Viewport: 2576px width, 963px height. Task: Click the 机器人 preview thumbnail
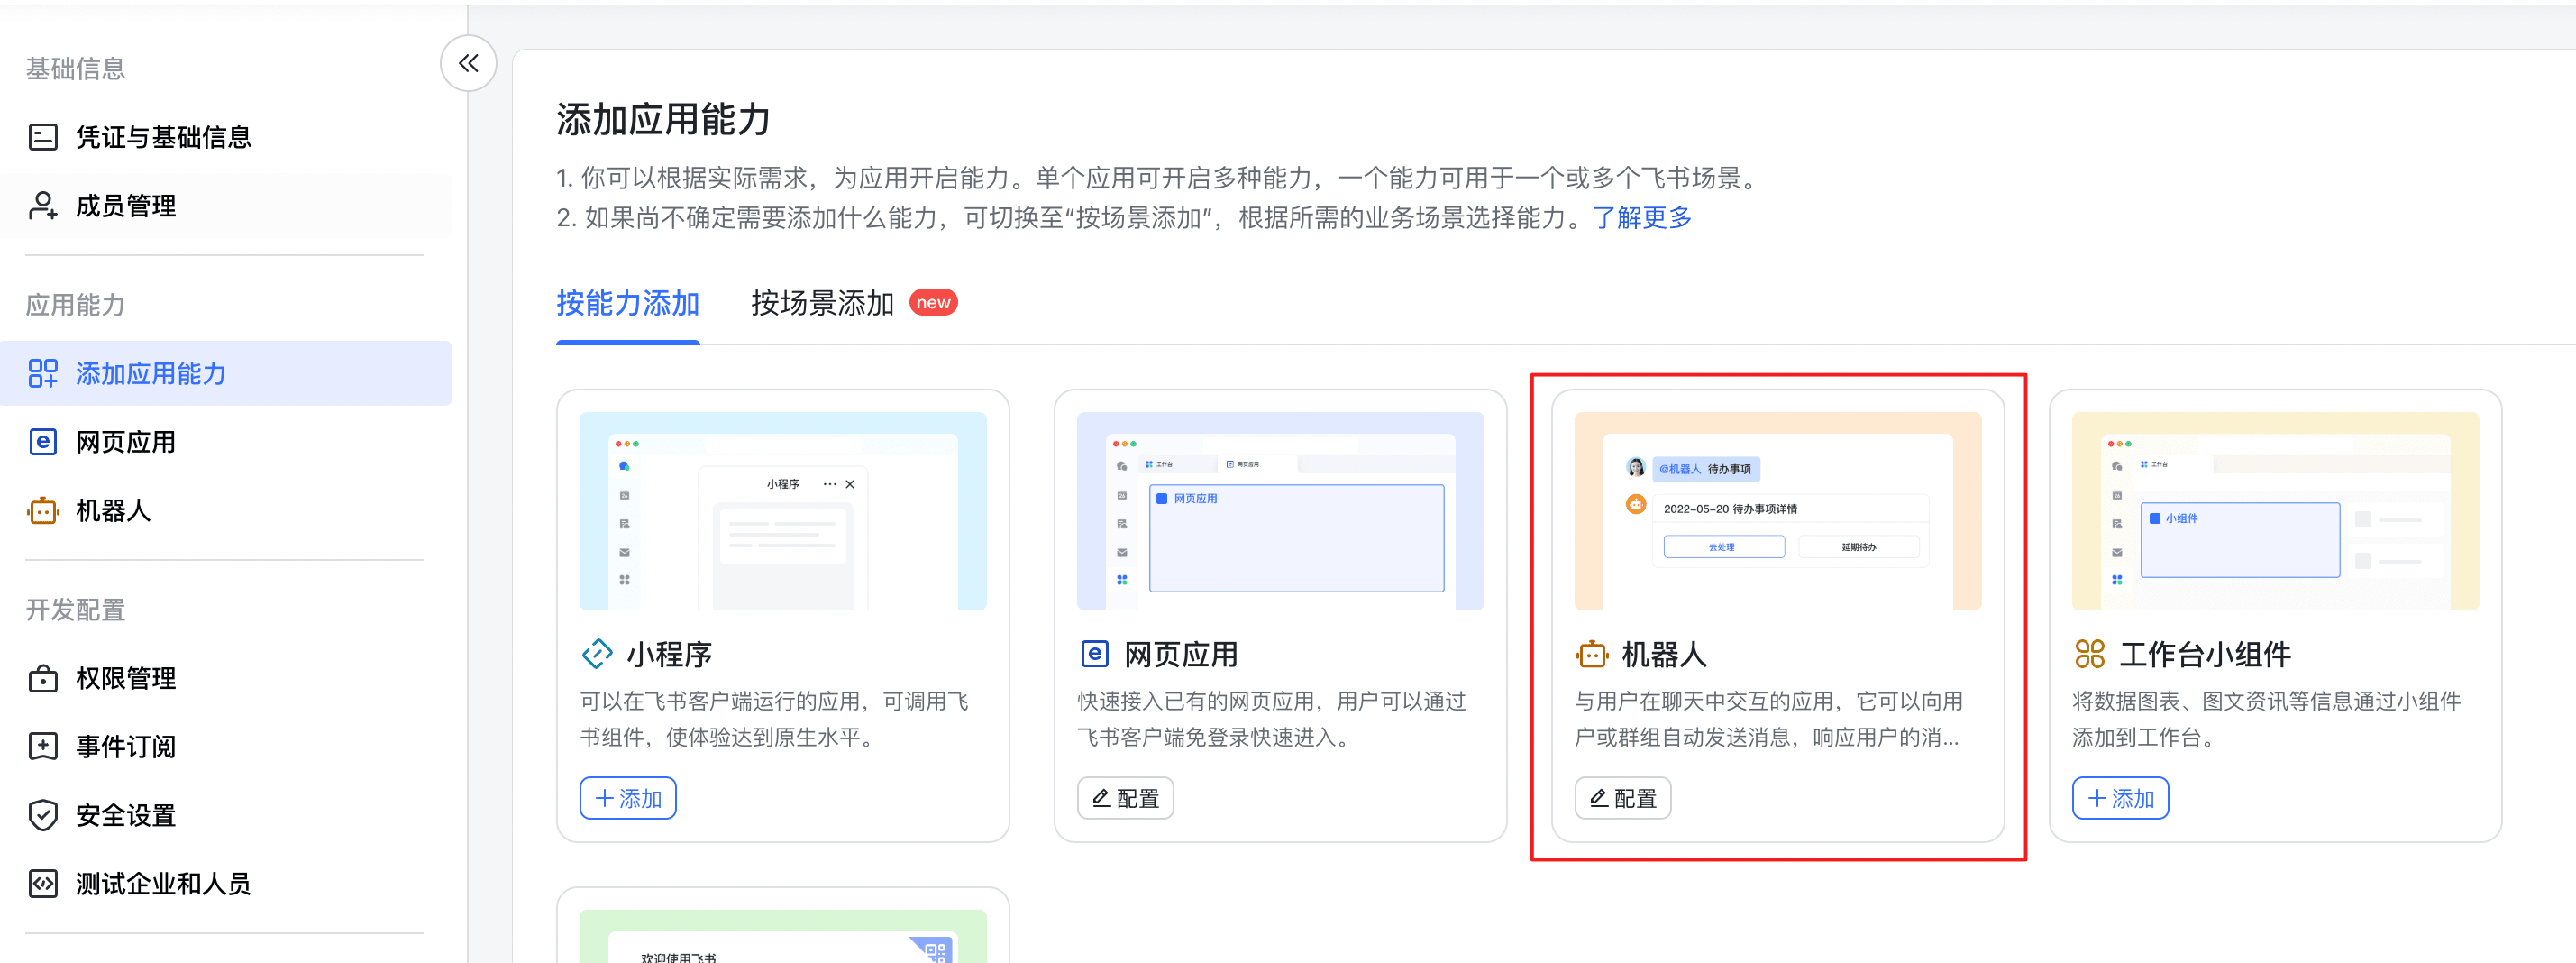click(x=1778, y=511)
